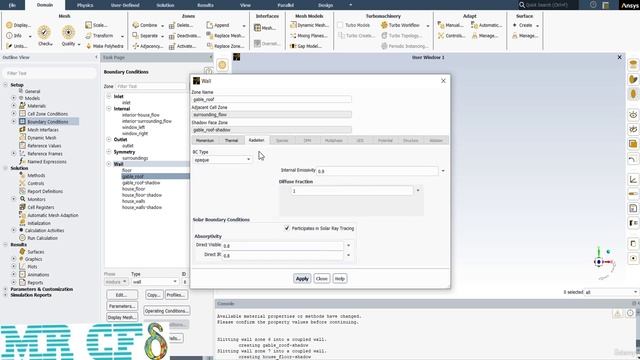Collapse the Internal group in zone list
This screenshot has width=640, height=360.
click(109, 109)
